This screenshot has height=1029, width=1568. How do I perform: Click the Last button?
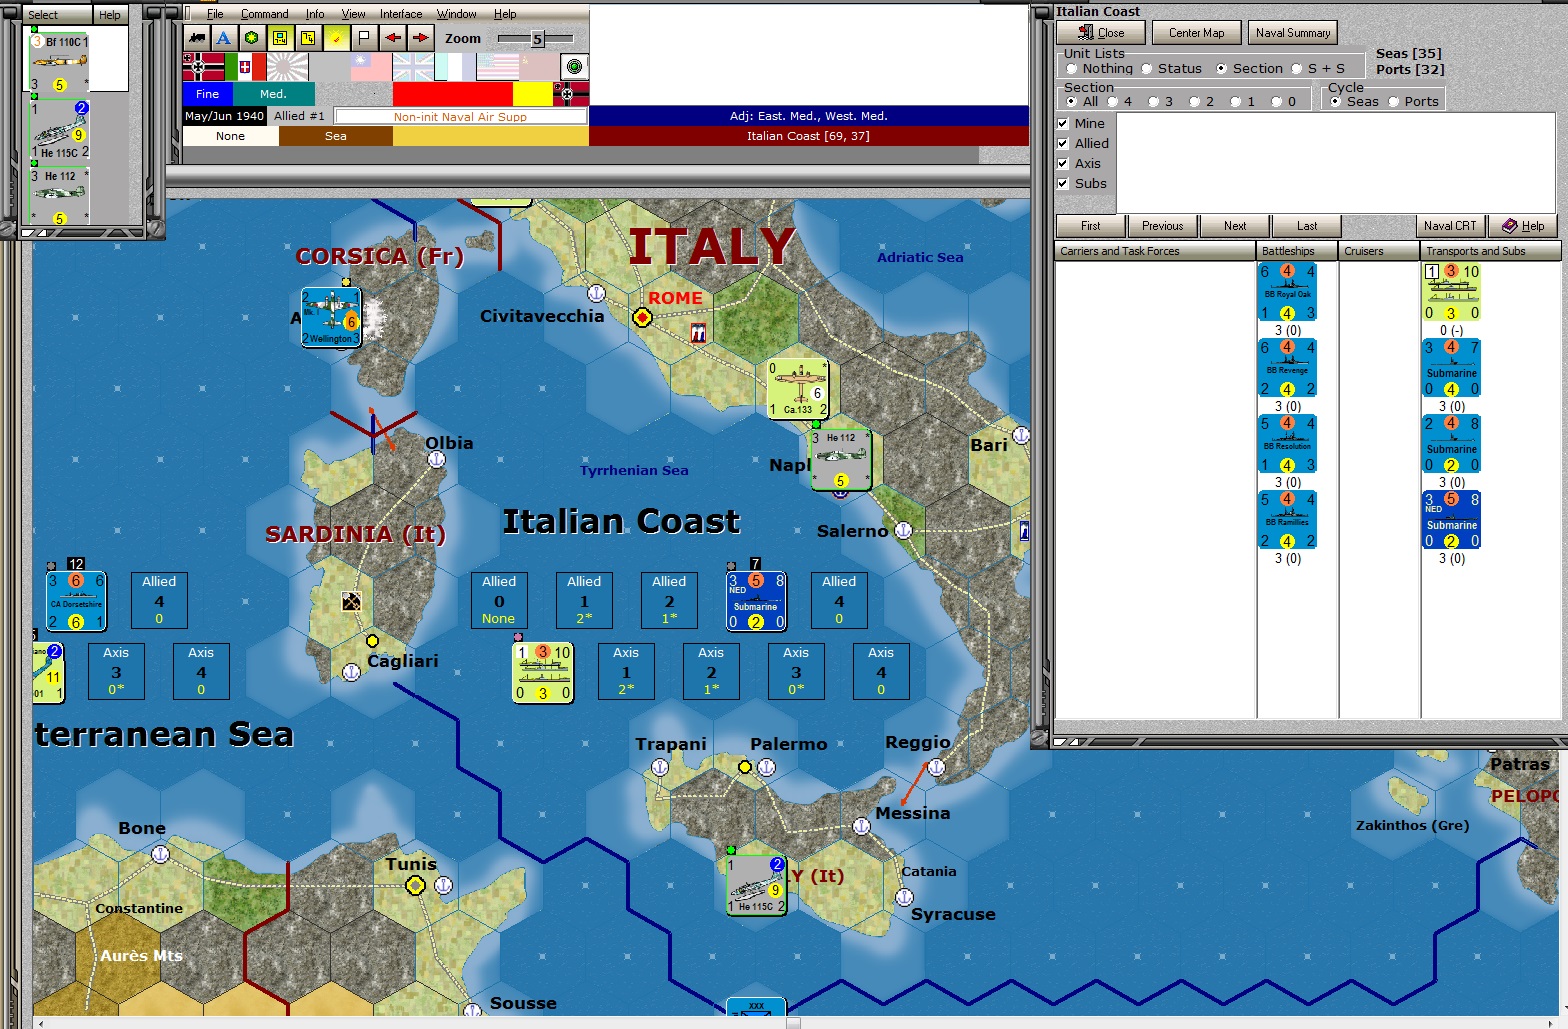tap(1307, 226)
